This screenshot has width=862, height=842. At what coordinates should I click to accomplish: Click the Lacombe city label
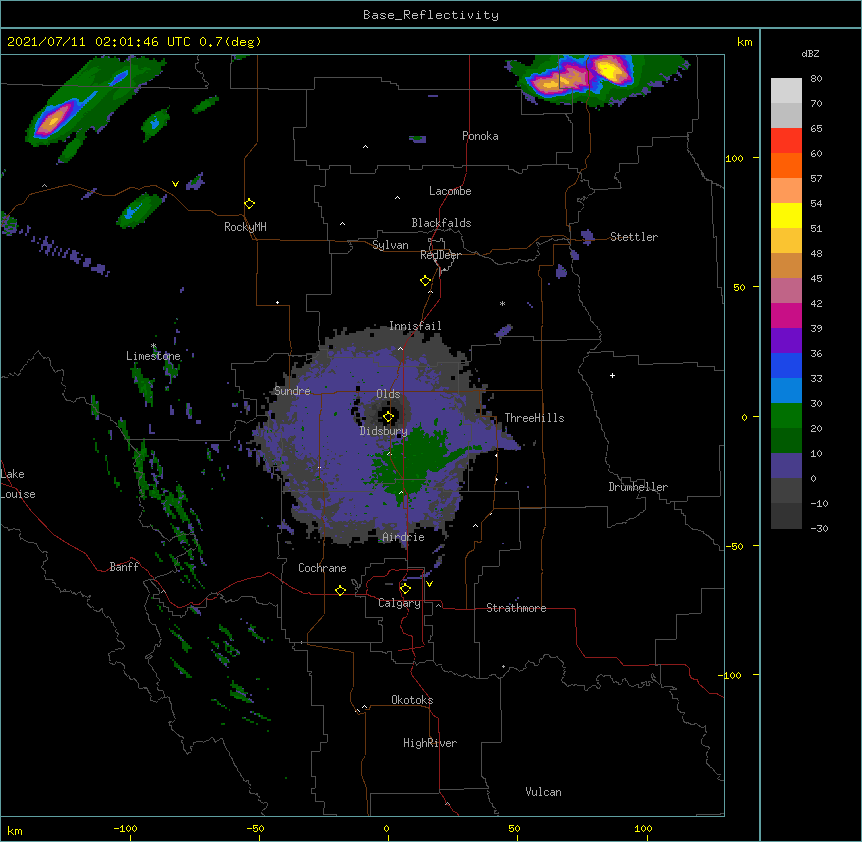coord(450,191)
